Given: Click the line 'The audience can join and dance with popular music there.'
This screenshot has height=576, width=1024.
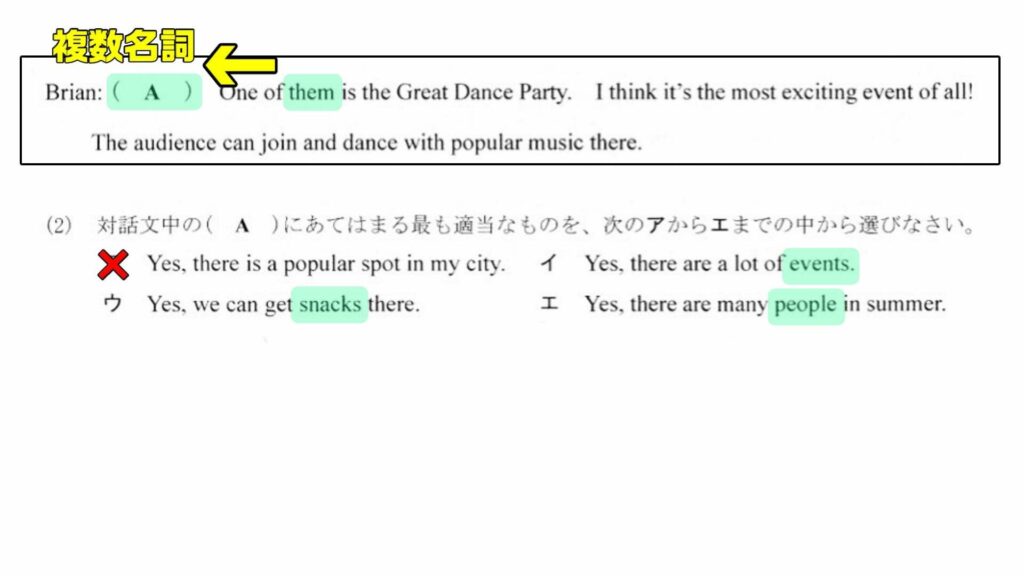Looking at the screenshot, I should pyautogui.click(x=366, y=142).
